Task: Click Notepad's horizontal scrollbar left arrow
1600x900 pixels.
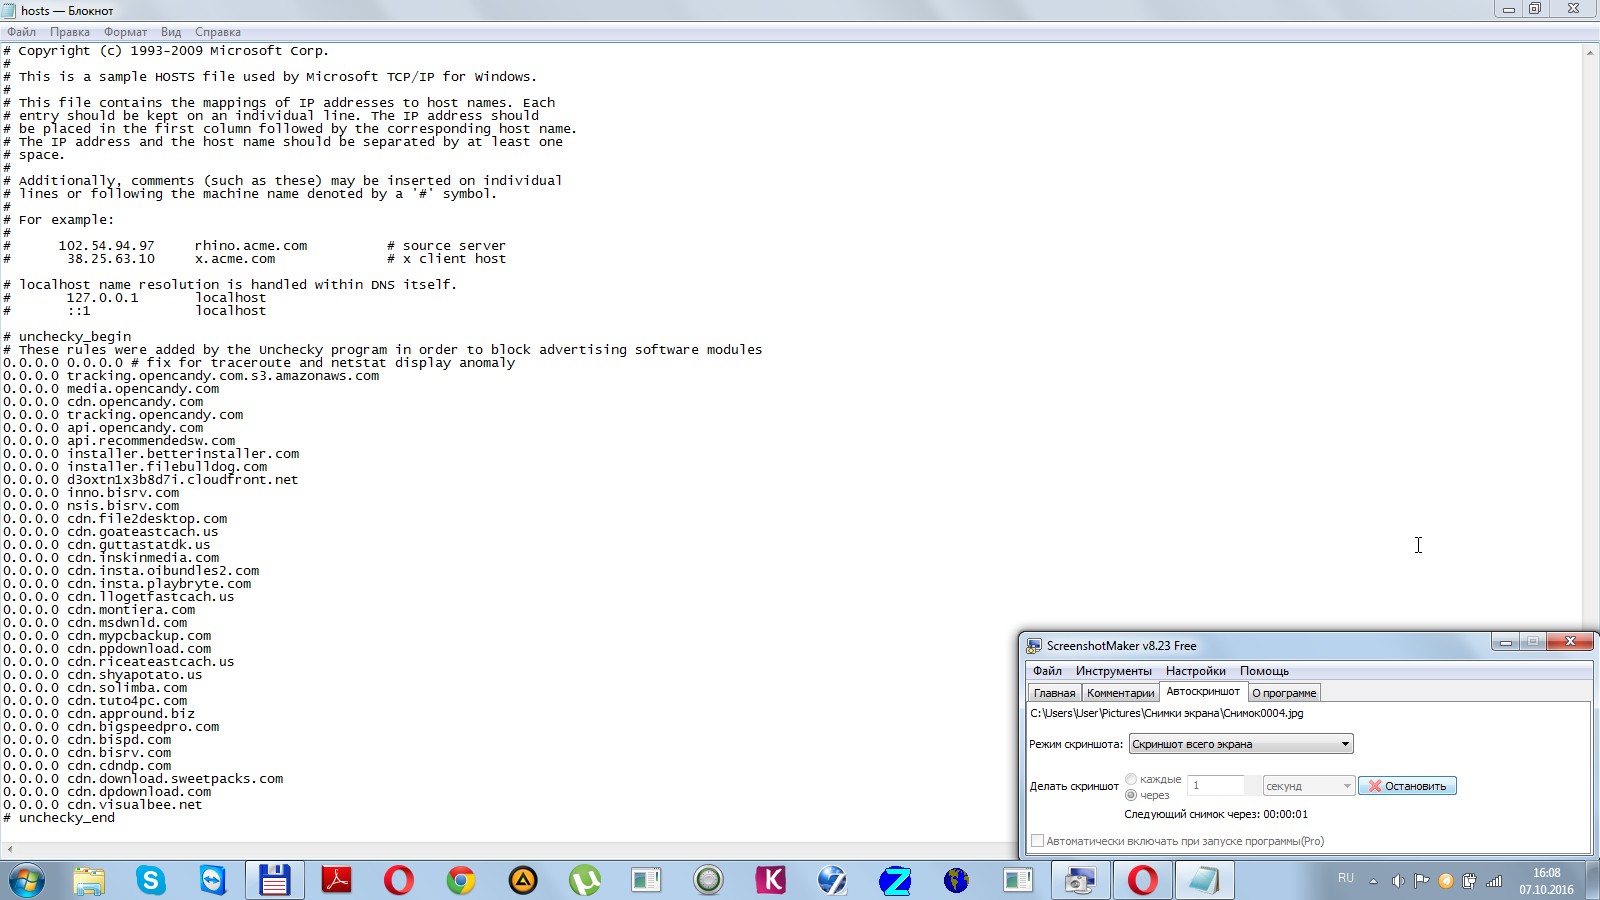Action: 10,850
